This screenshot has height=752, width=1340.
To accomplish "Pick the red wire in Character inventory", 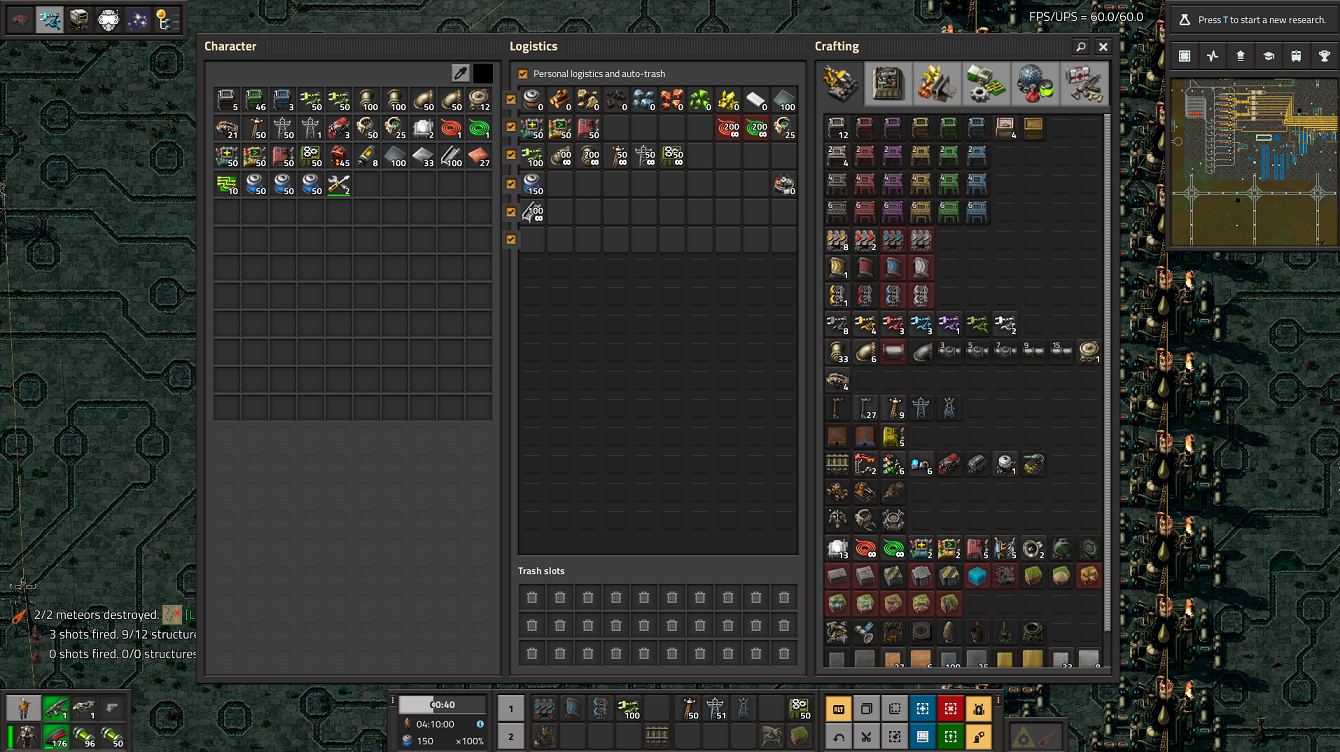I will [x=451, y=128].
